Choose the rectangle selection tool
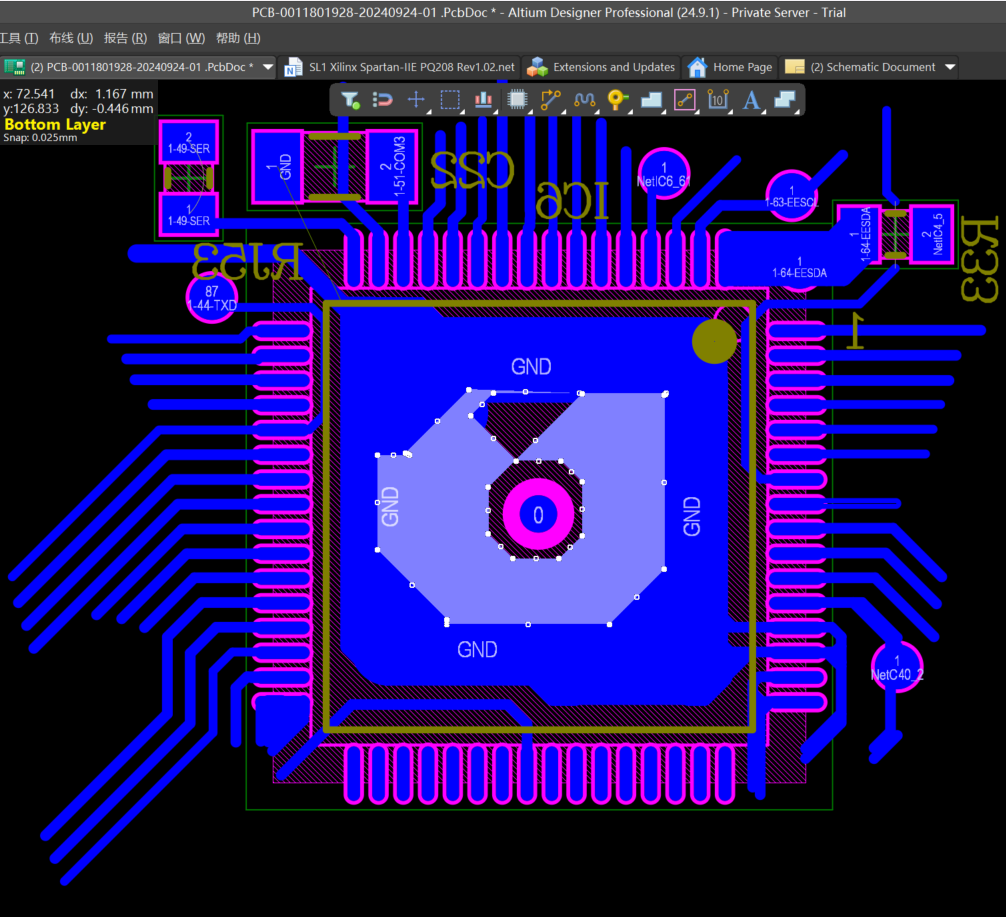 (x=450, y=100)
